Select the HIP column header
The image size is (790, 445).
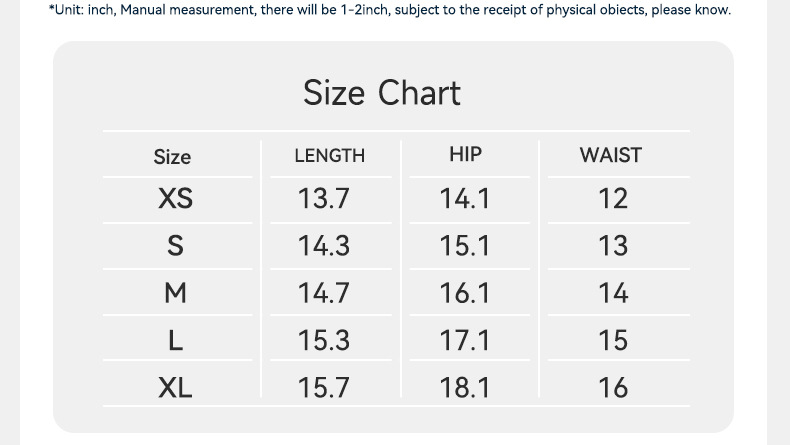coord(465,154)
